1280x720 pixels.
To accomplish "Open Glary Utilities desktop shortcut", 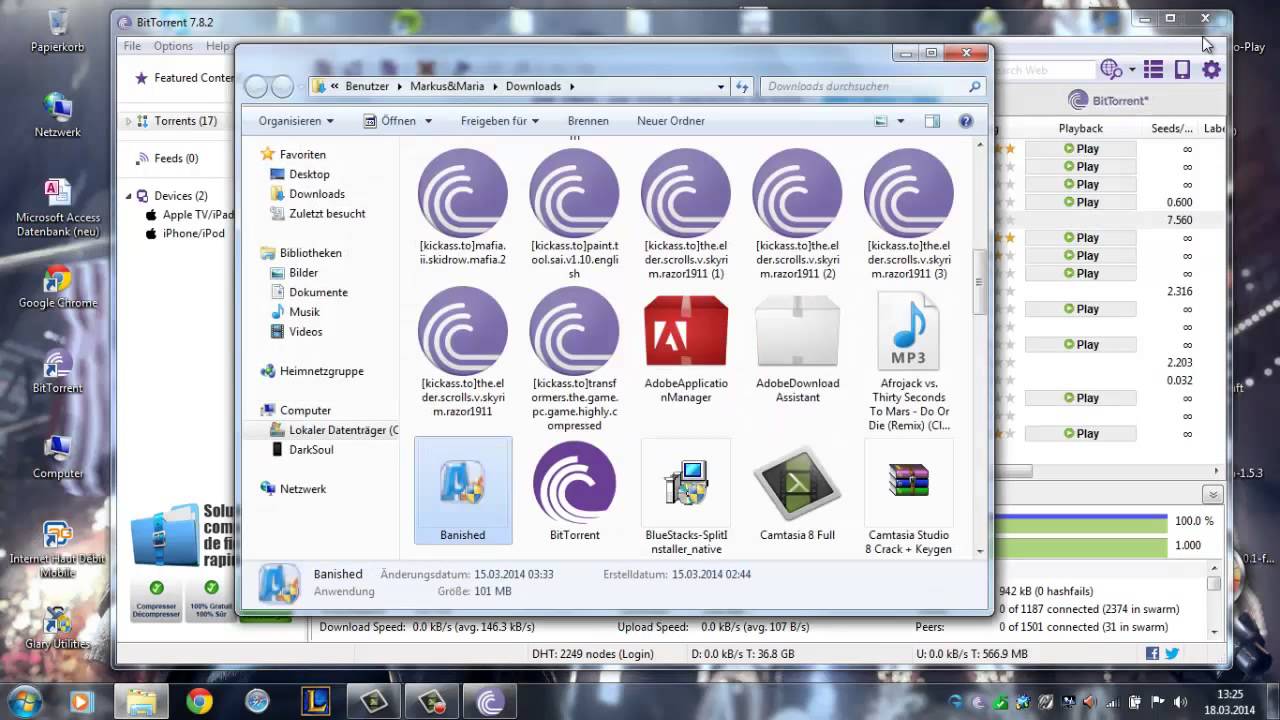I will (x=57, y=629).
